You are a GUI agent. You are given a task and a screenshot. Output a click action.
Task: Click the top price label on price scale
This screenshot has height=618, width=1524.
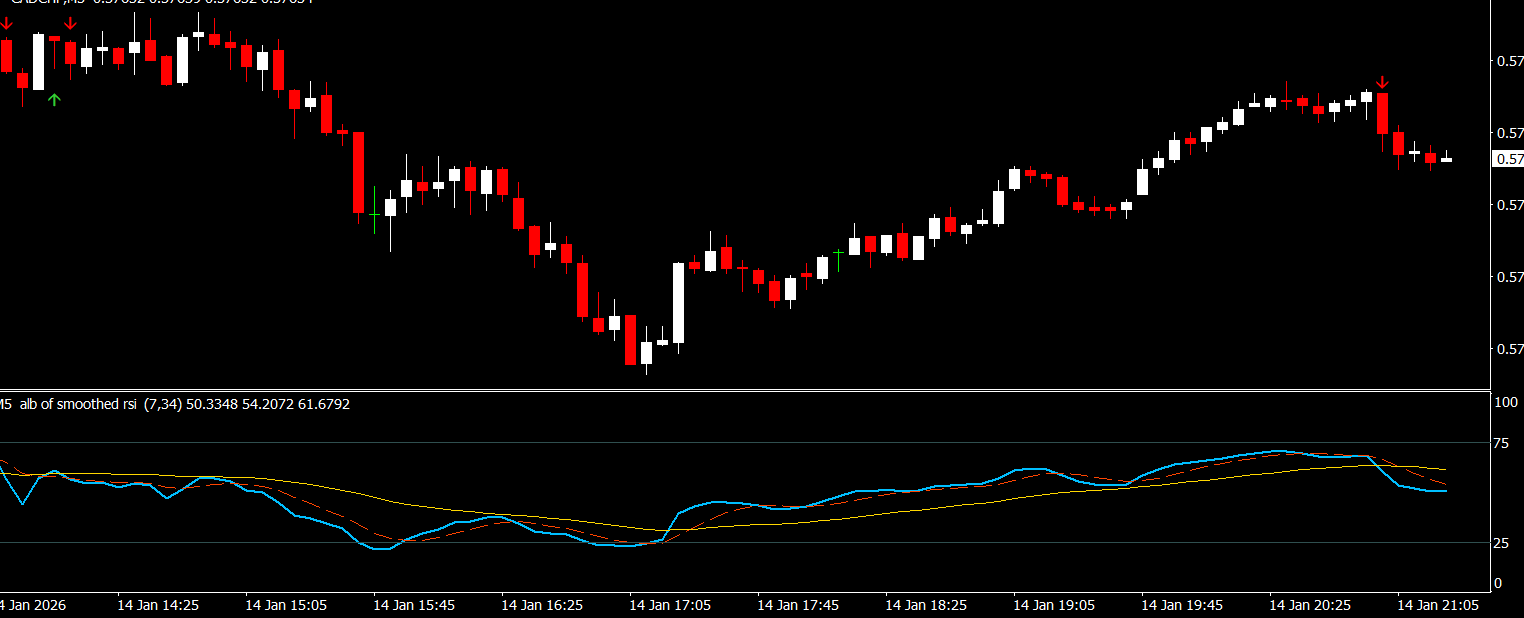click(1507, 61)
